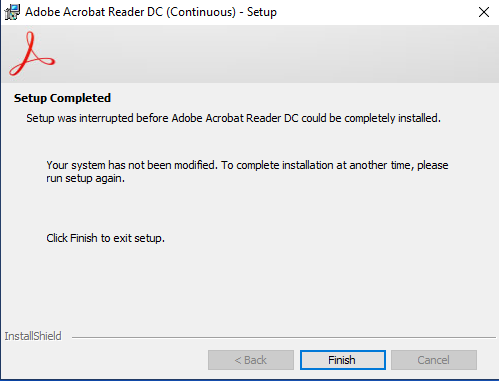The width and height of the screenshot is (499, 381).
Task: Click the 'To complete installation at another time' sentence
Action: (x=335, y=165)
